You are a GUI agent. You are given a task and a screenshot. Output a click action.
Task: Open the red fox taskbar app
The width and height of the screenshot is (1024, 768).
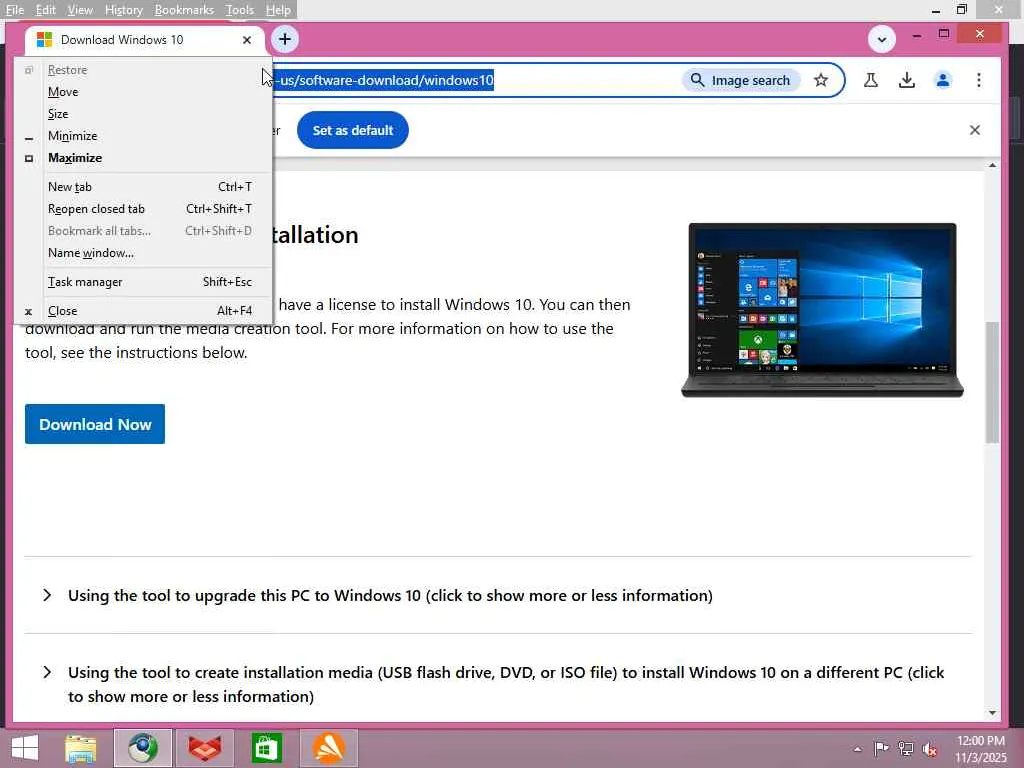pyautogui.click(x=204, y=748)
